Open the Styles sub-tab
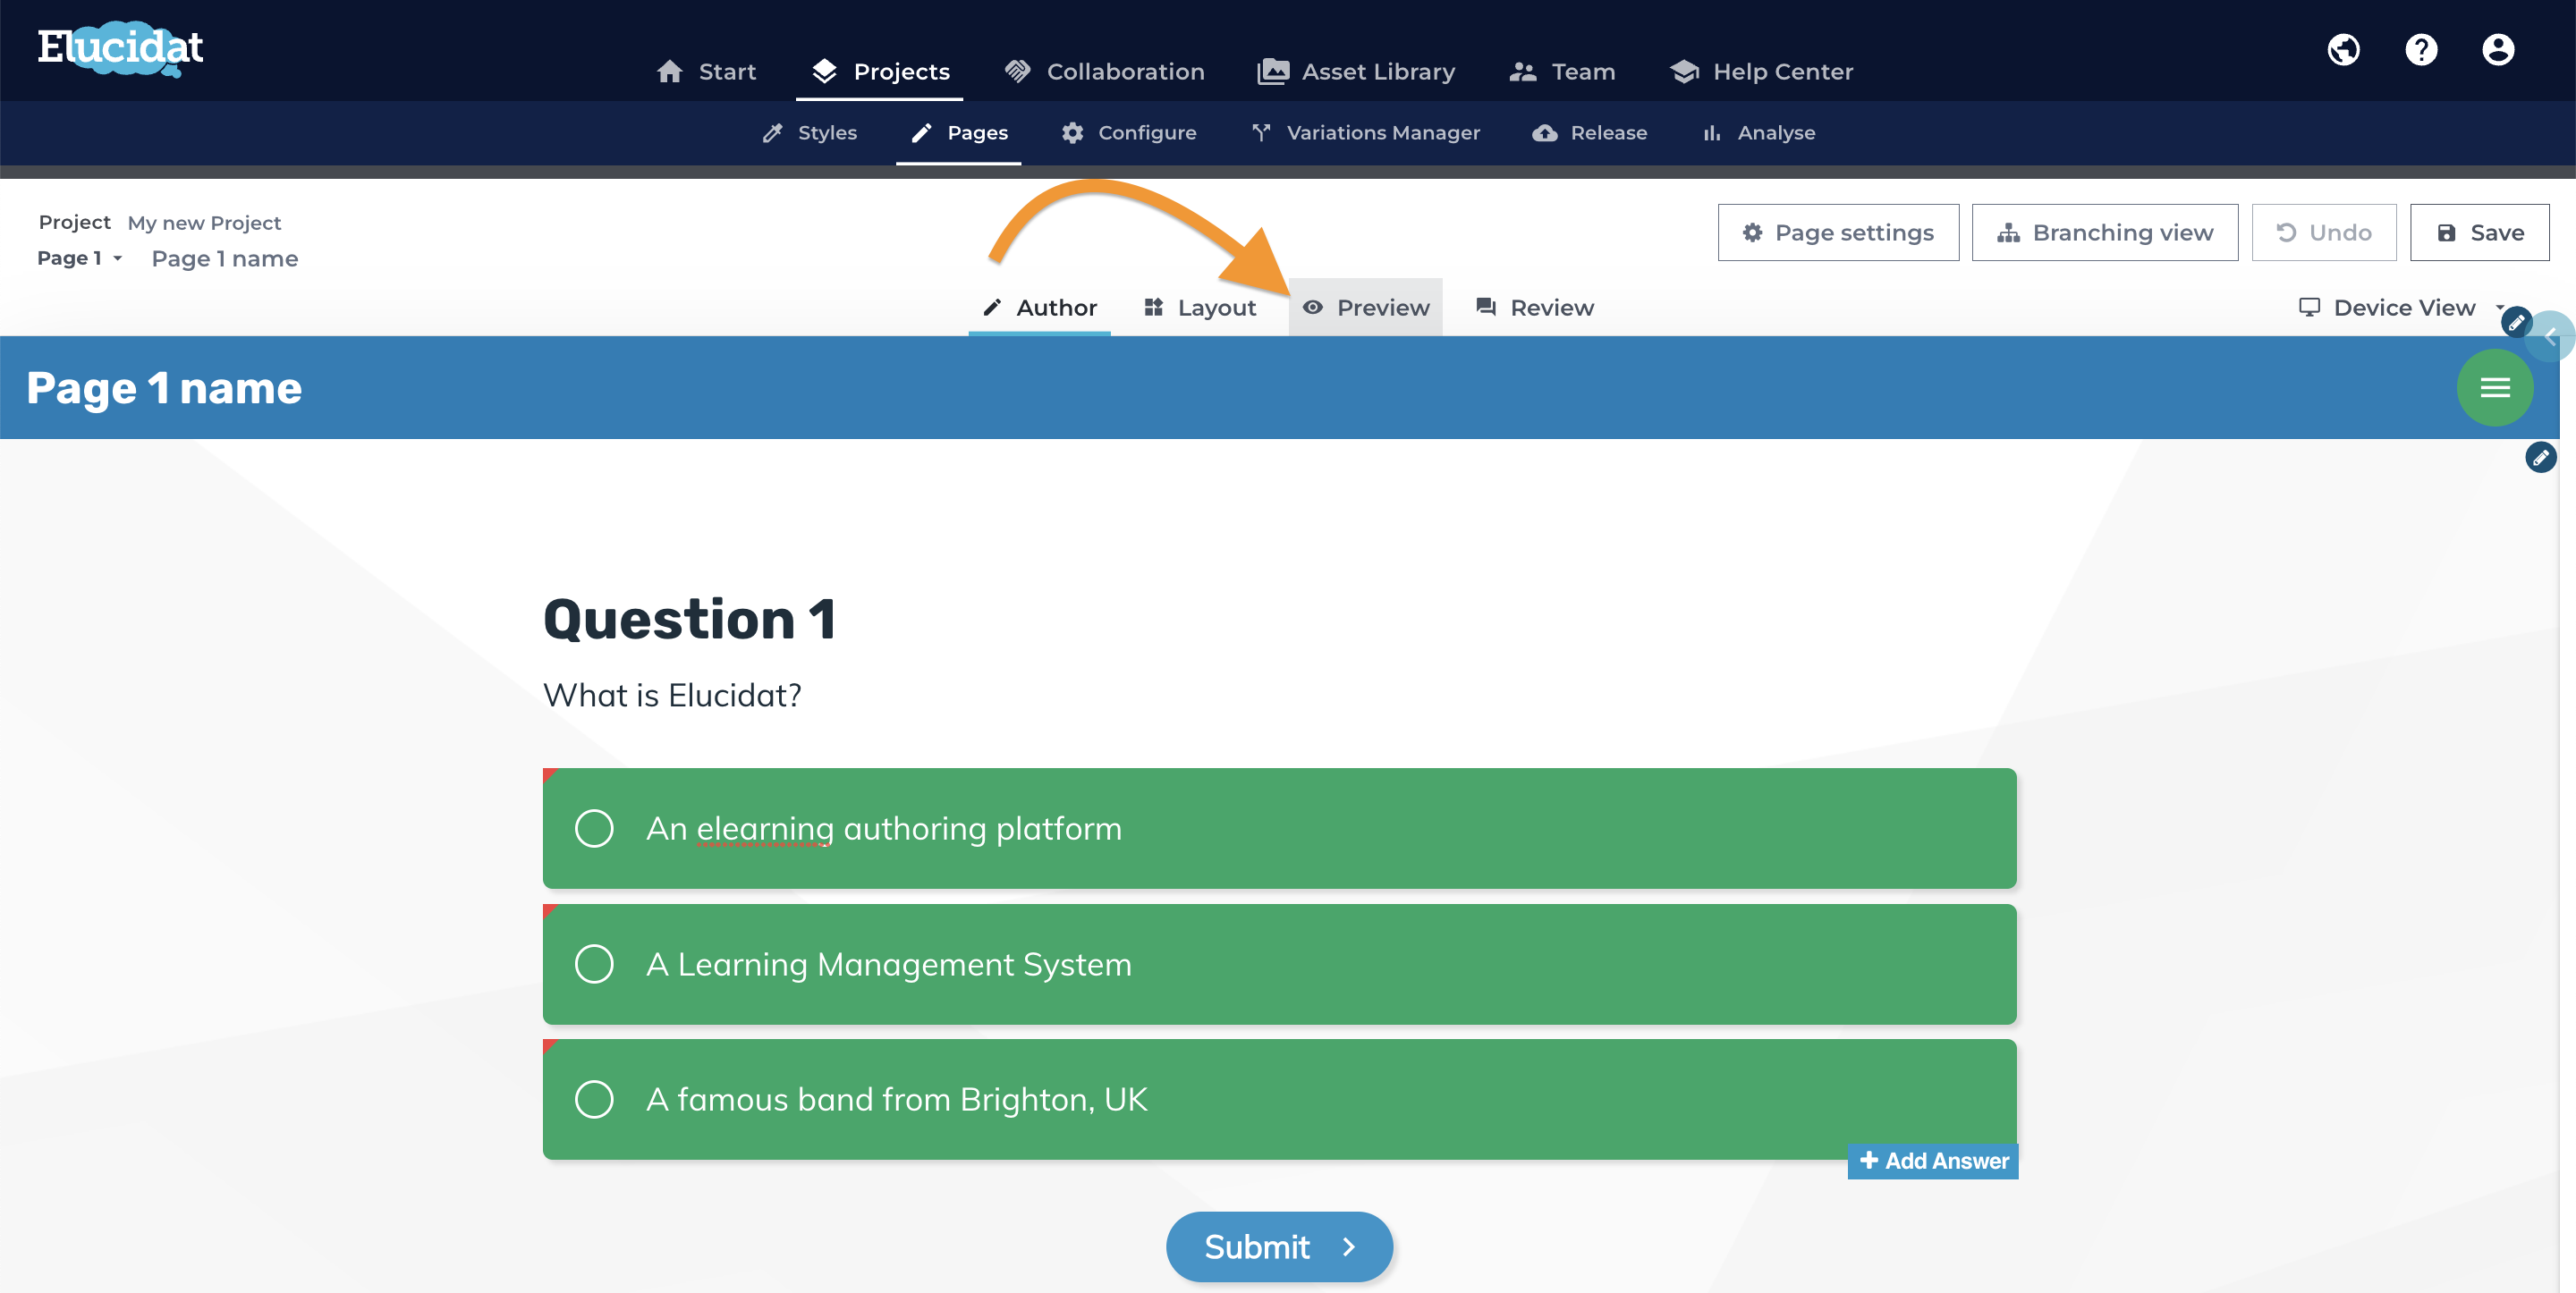 [809, 132]
